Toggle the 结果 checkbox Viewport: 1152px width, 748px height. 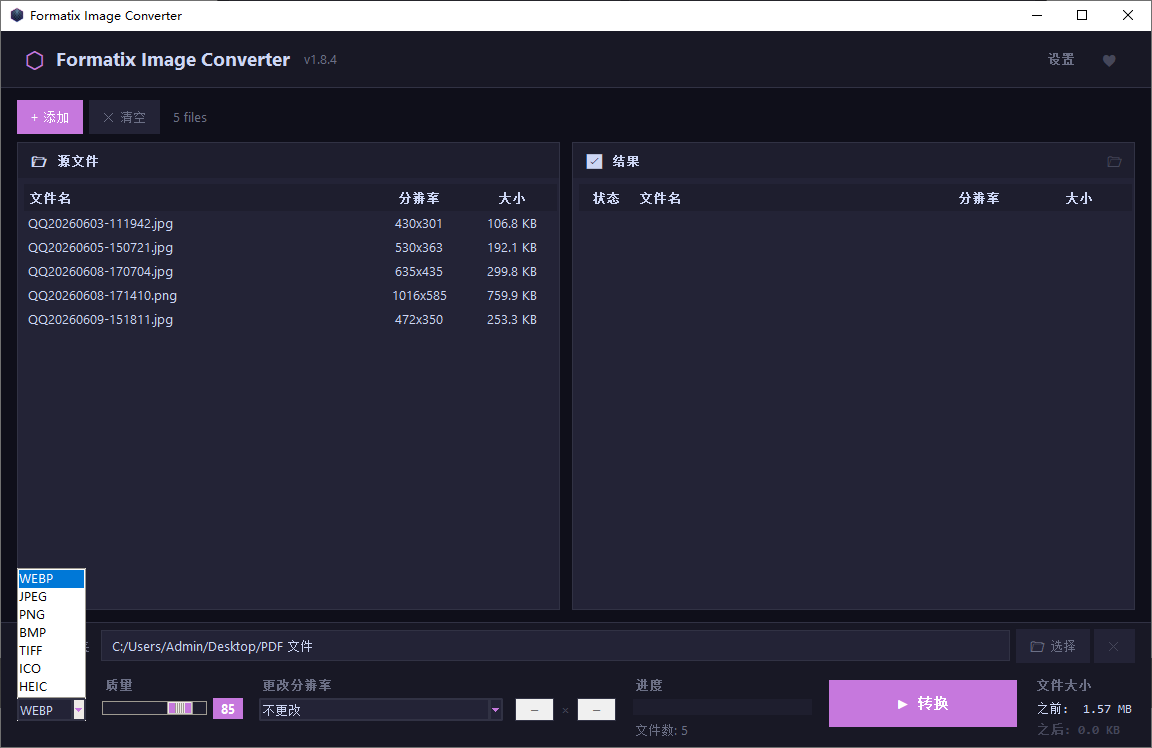click(x=594, y=161)
